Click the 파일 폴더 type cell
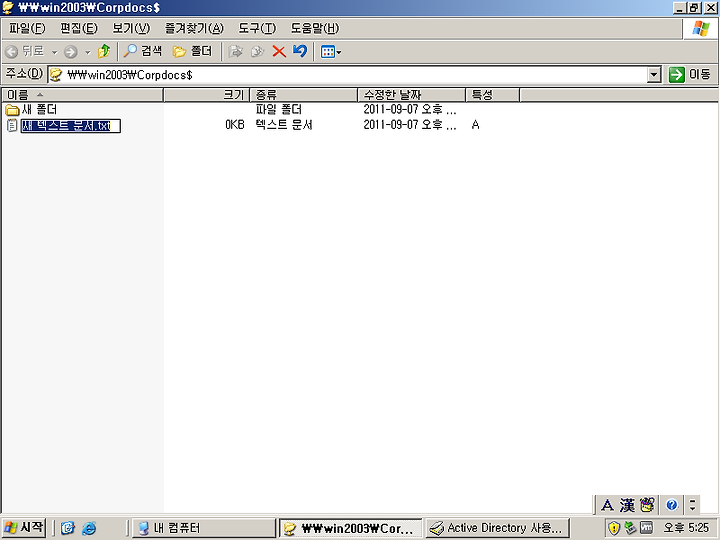This screenshot has height=540, width=720. [279, 109]
